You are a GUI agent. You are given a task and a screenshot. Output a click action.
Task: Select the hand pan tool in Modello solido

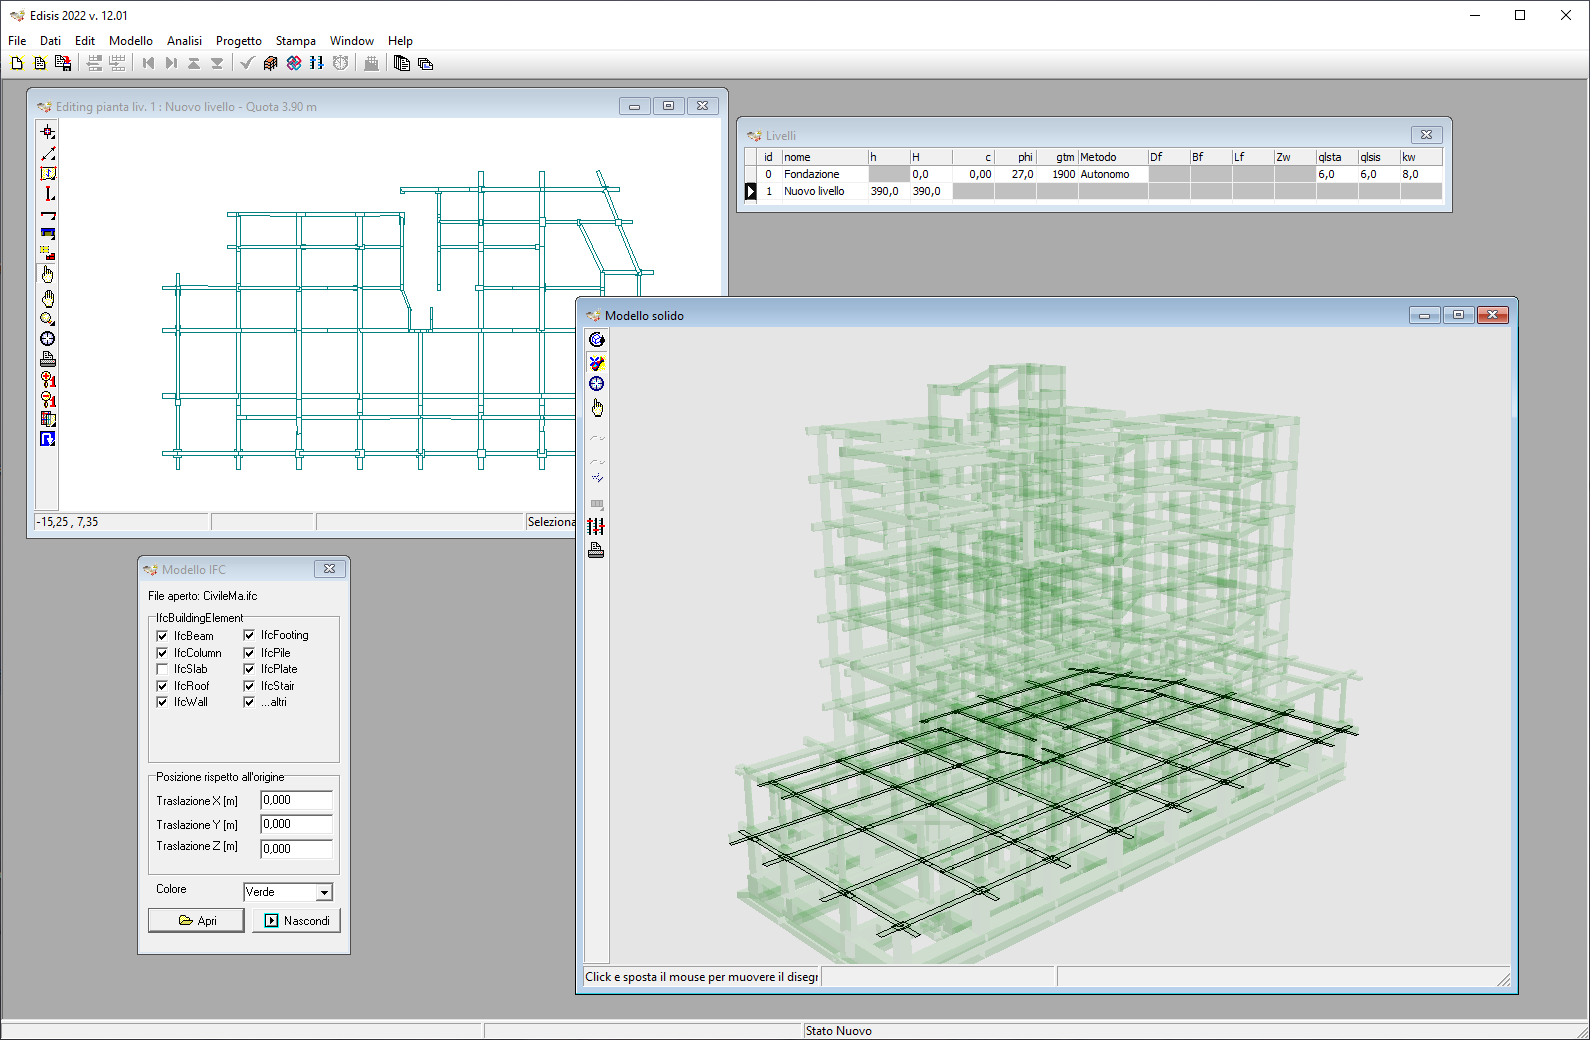click(597, 408)
